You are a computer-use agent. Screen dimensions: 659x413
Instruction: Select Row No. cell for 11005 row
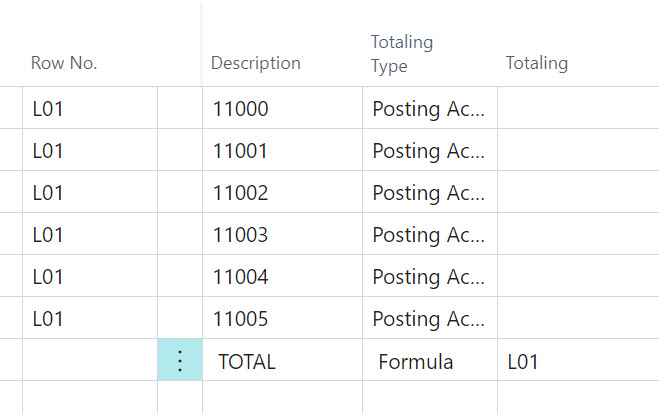(x=90, y=319)
